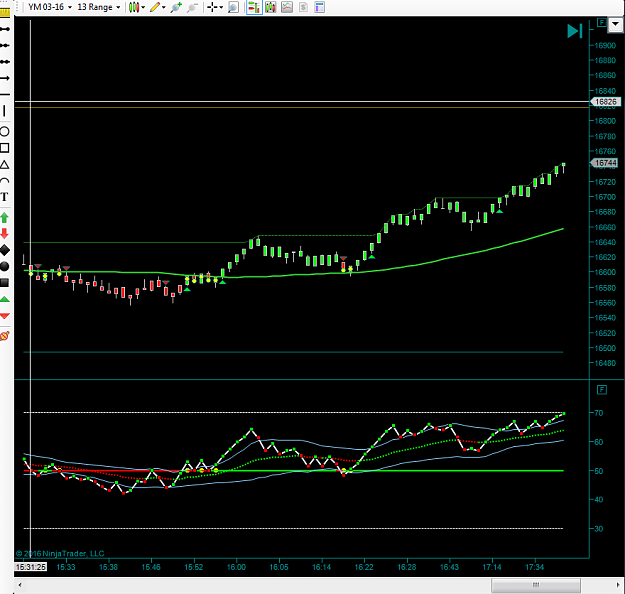This screenshot has height=594, width=625.
Task: Jump to latest bar with skip icon
Action: coord(575,31)
